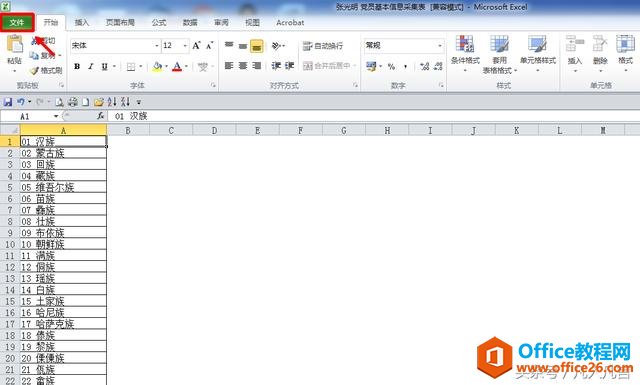The height and width of the screenshot is (385, 640).
Task: Align text left
Action: click(229, 66)
